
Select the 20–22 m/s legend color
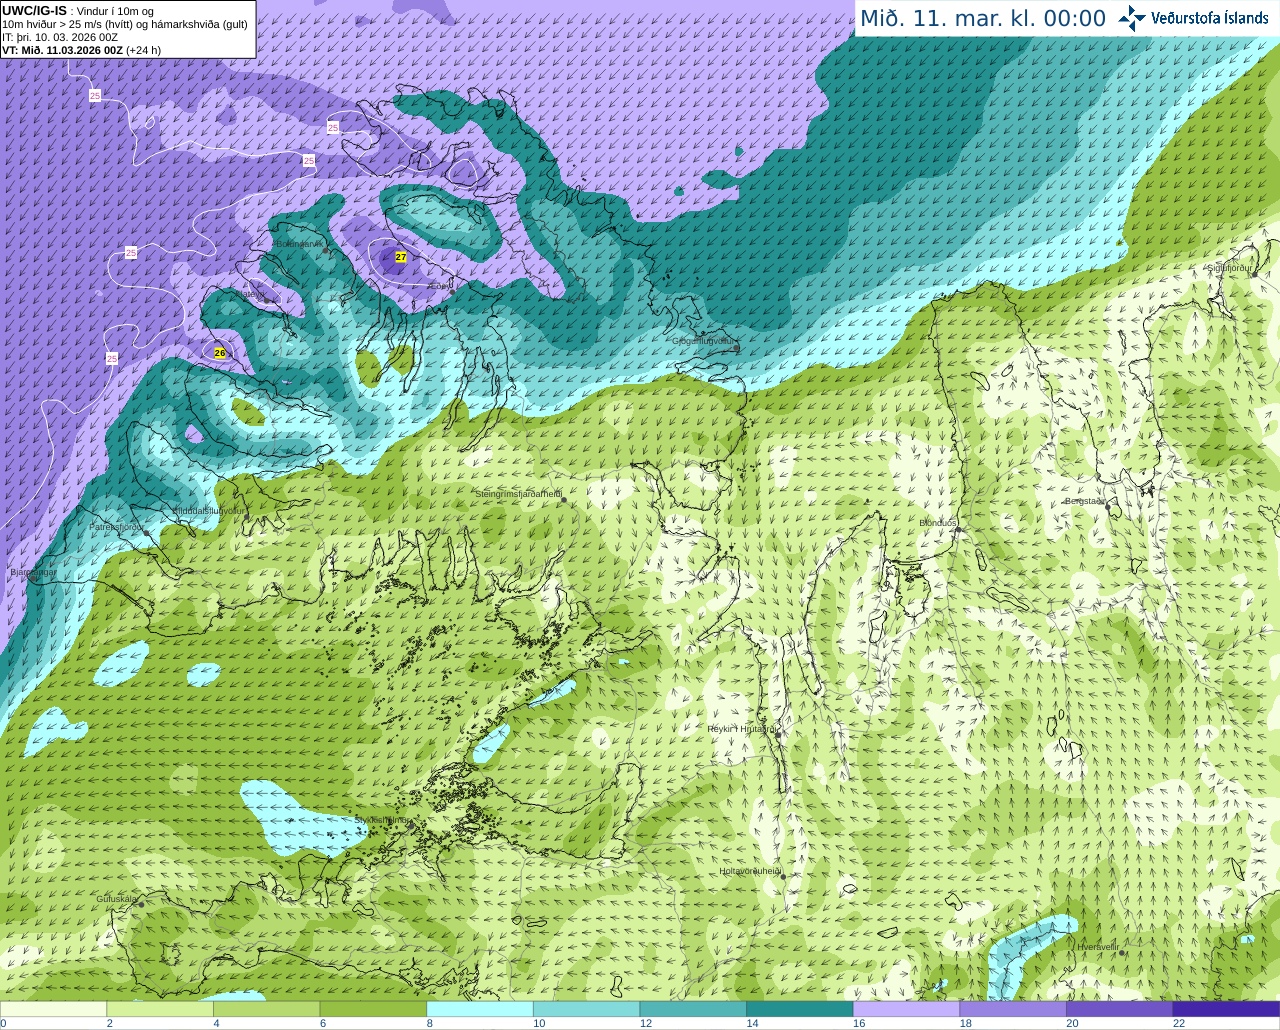(x=1120, y=1009)
